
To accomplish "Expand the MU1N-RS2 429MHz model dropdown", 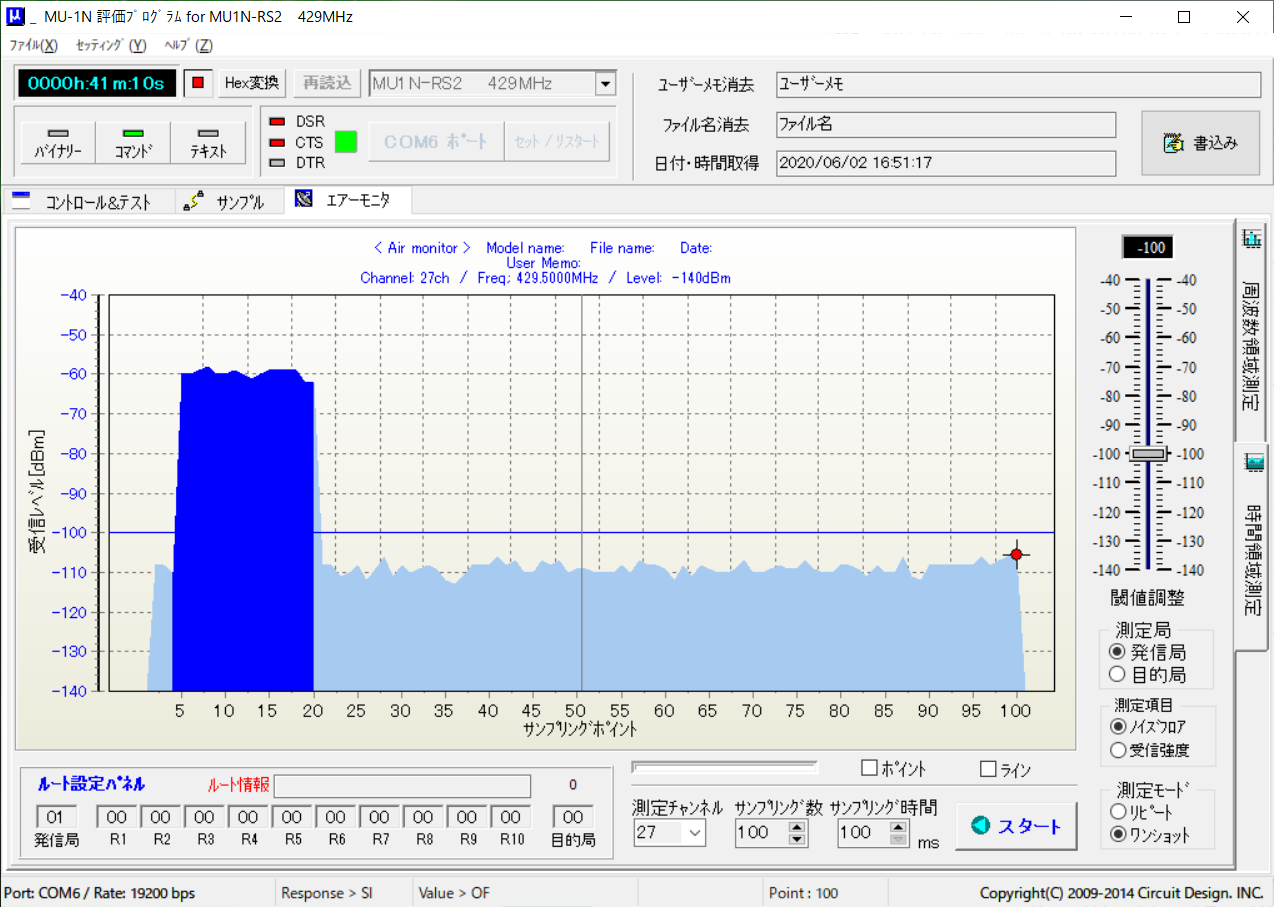I will point(605,84).
